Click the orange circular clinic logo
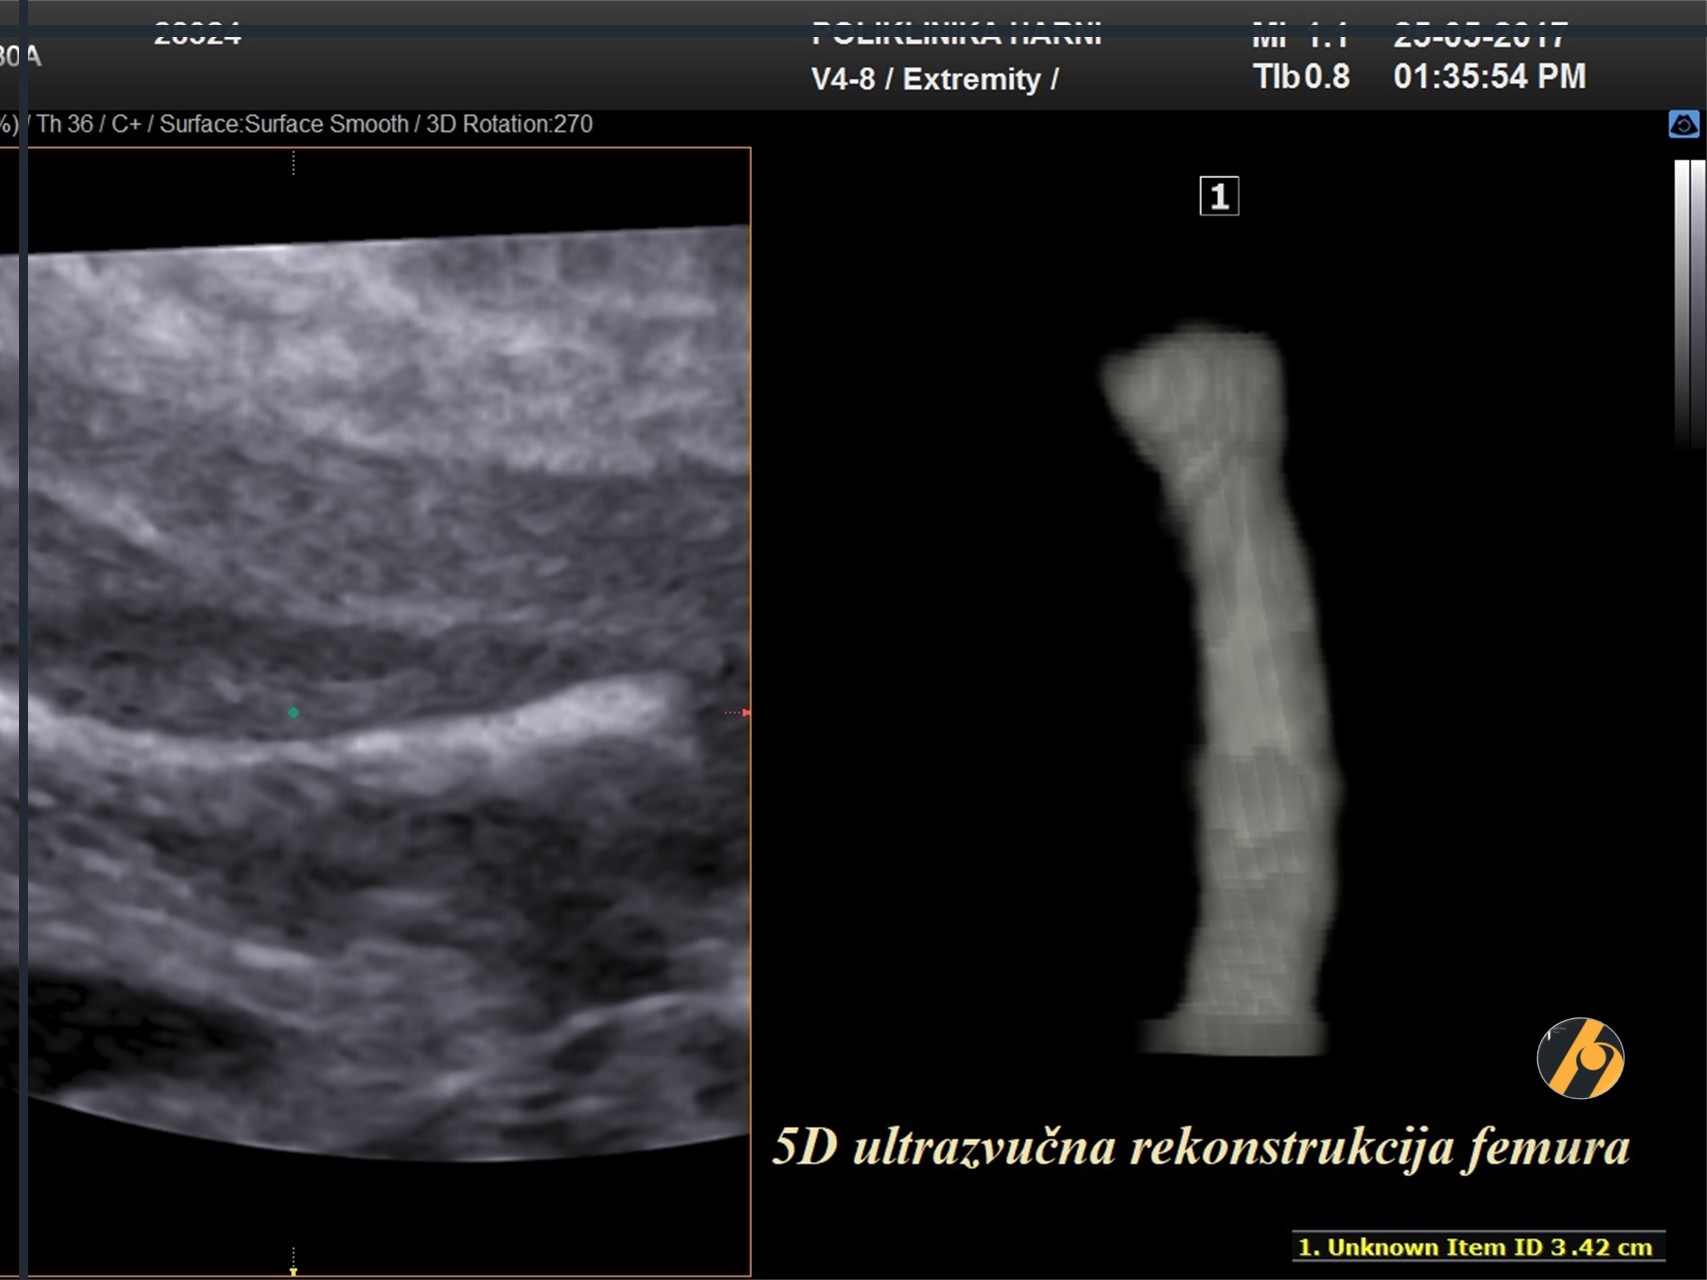 (1580, 1058)
